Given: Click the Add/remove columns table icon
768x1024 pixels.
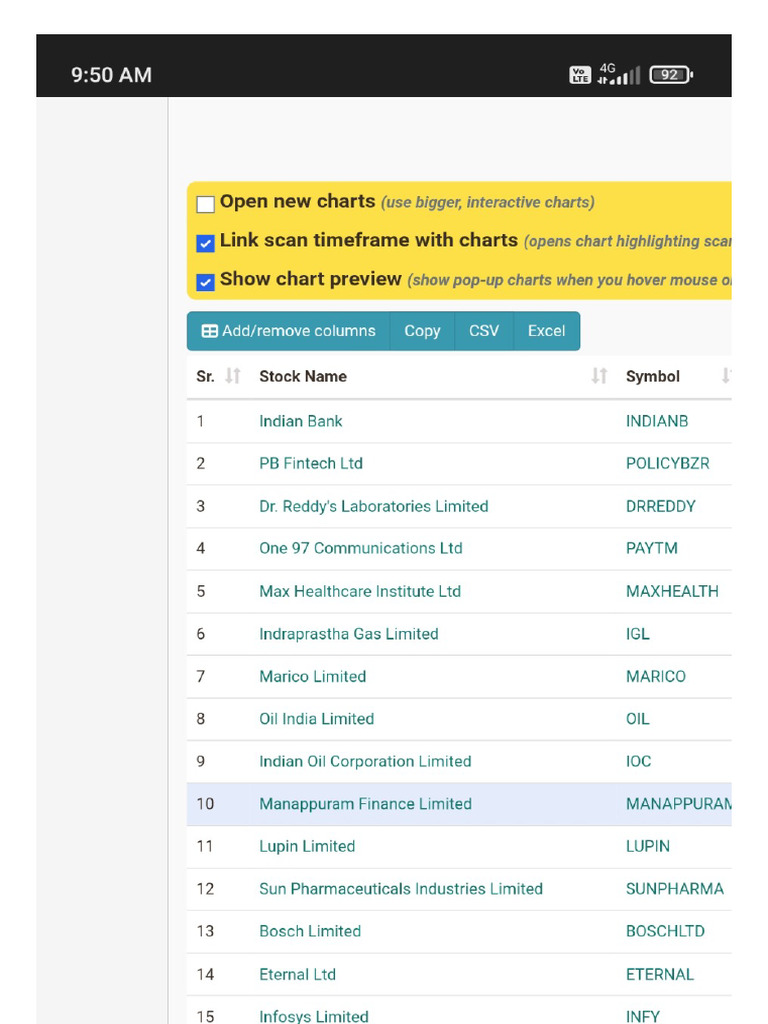Looking at the screenshot, I should [x=210, y=331].
